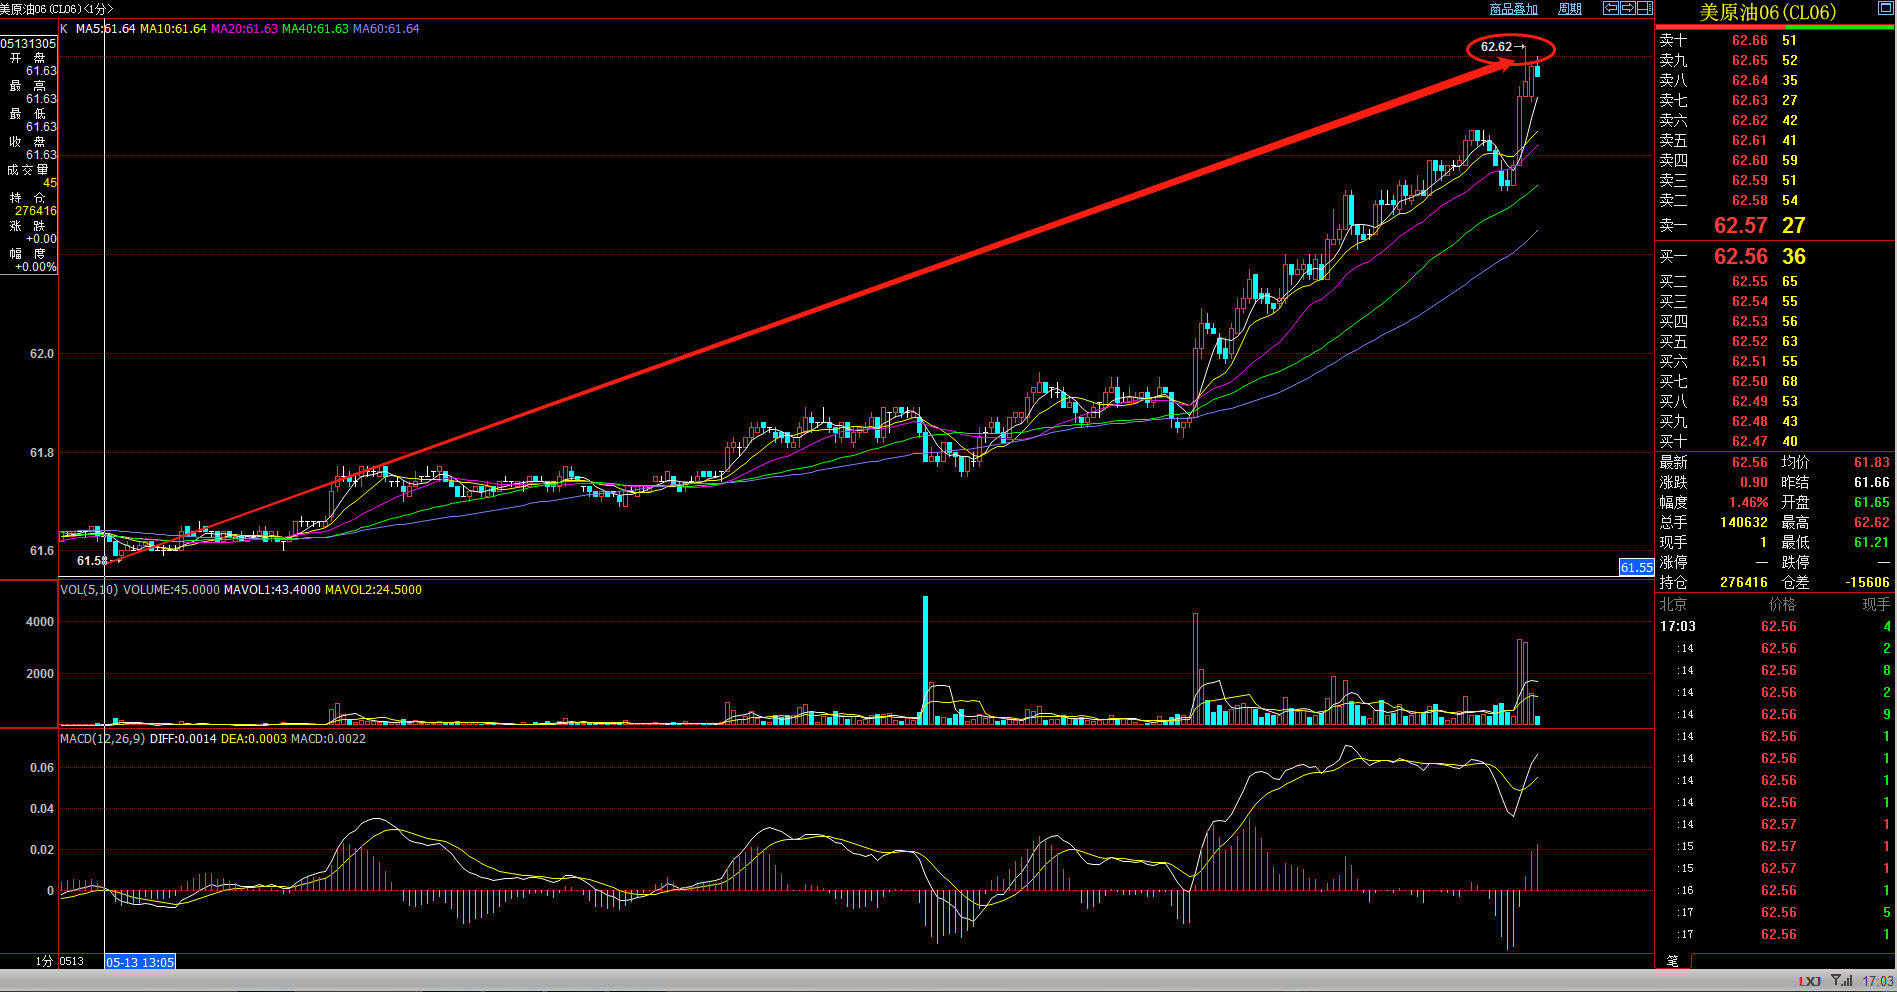The height and width of the screenshot is (992, 1897).
Task: Click the 仓差 value -15606
Action: pyautogui.click(x=1868, y=583)
